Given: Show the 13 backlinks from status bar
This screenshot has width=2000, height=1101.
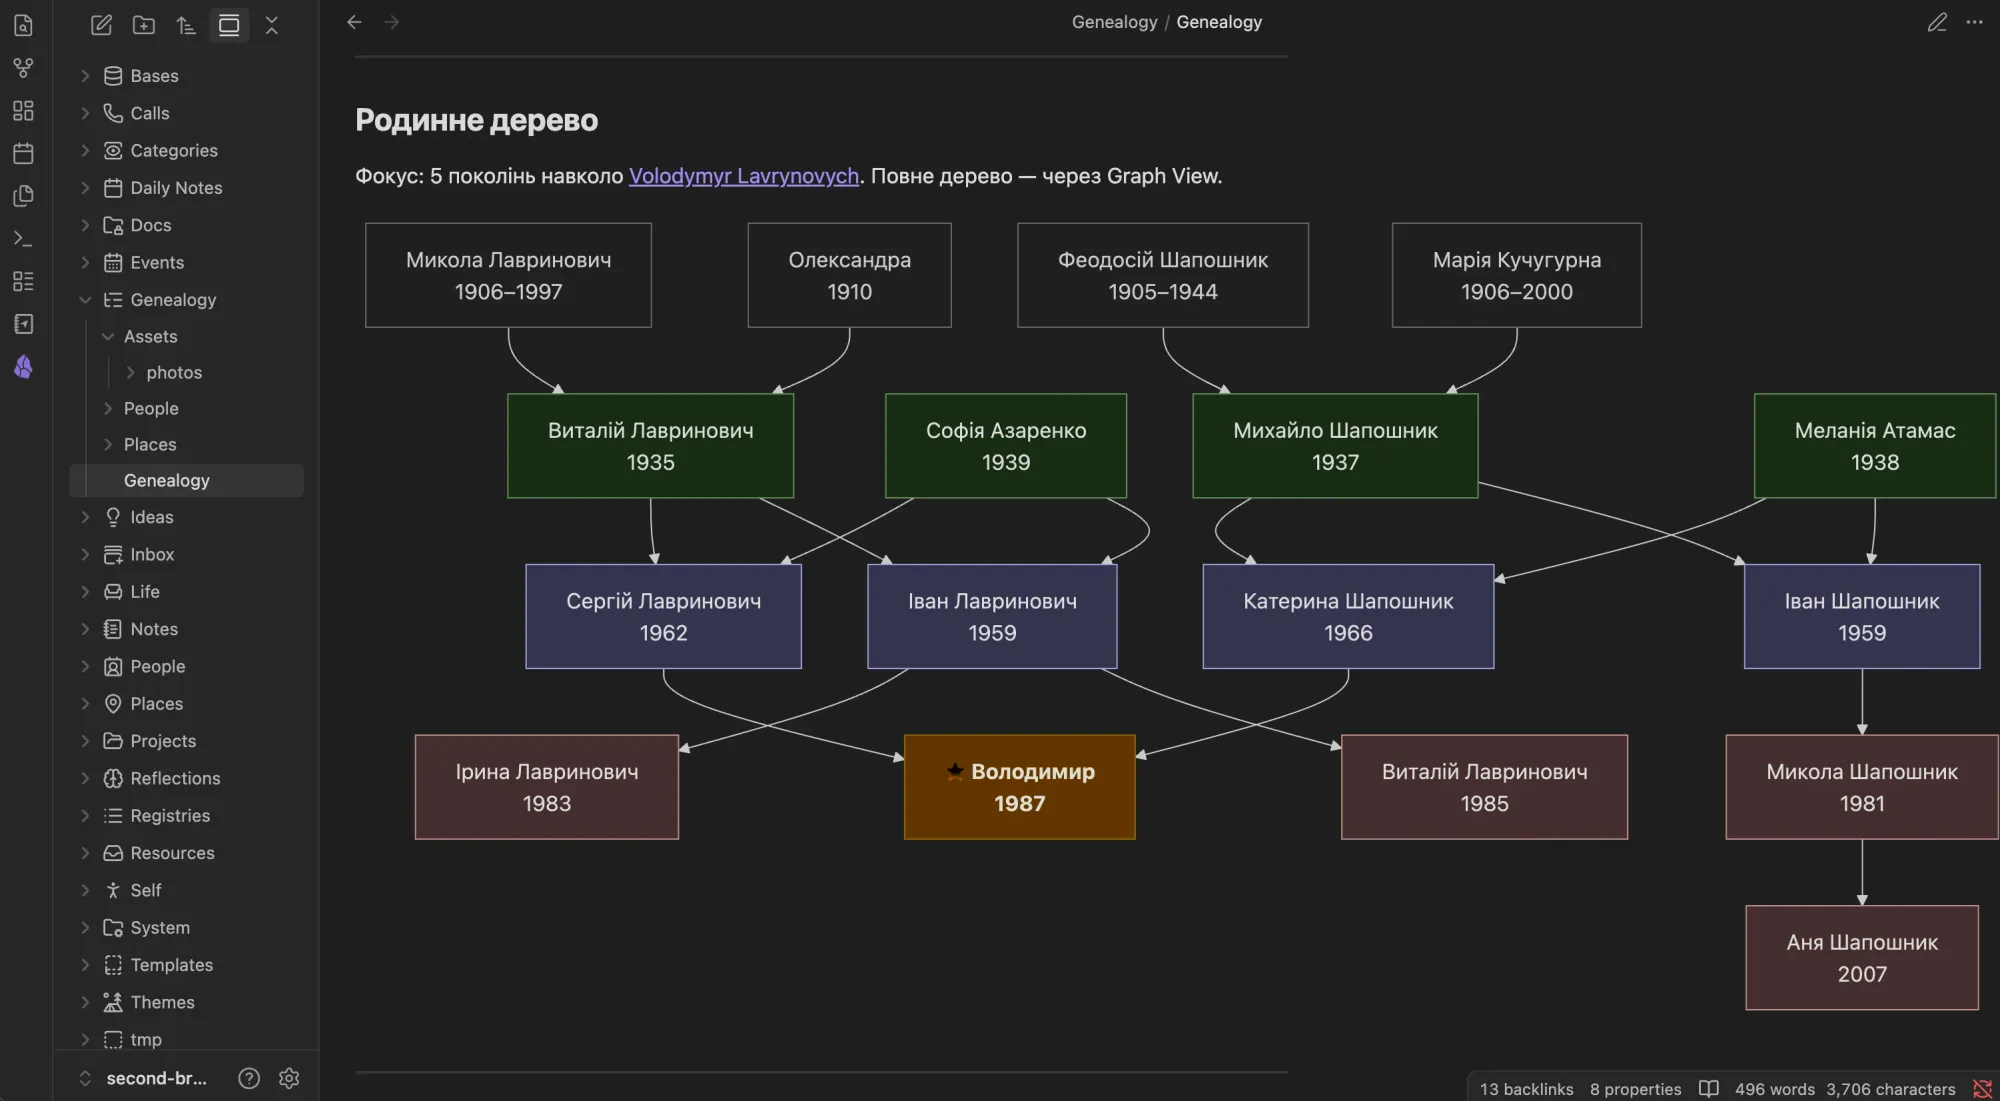Looking at the screenshot, I should coord(1527,1089).
